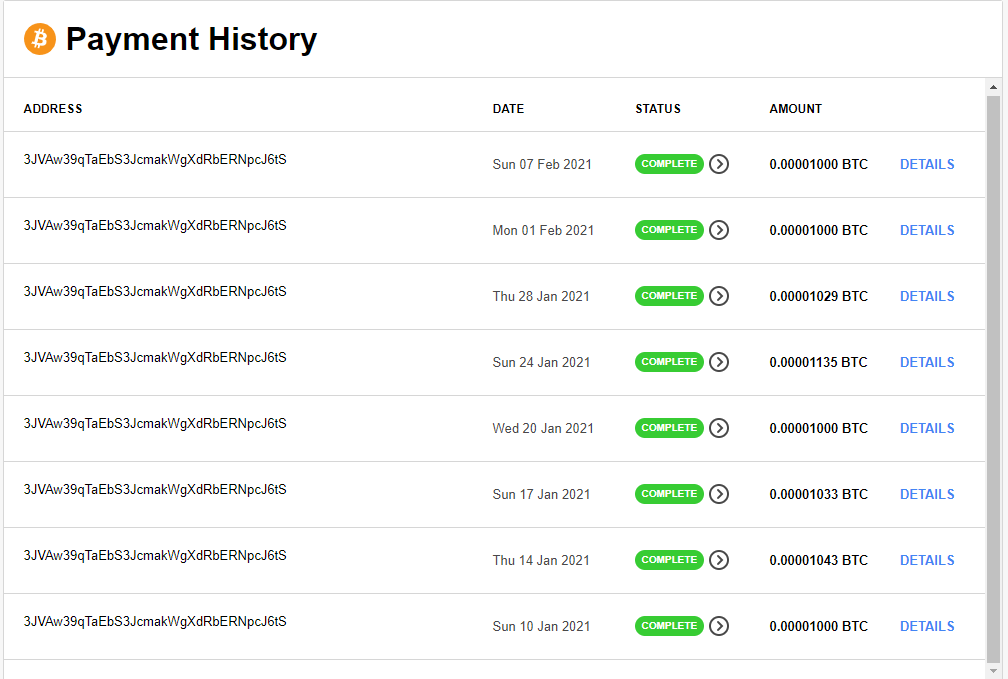This screenshot has height=679, width=1008.
Task: Click amount 0.00001000 BTC on Mon 01 Feb row
Action: click(x=818, y=230)
